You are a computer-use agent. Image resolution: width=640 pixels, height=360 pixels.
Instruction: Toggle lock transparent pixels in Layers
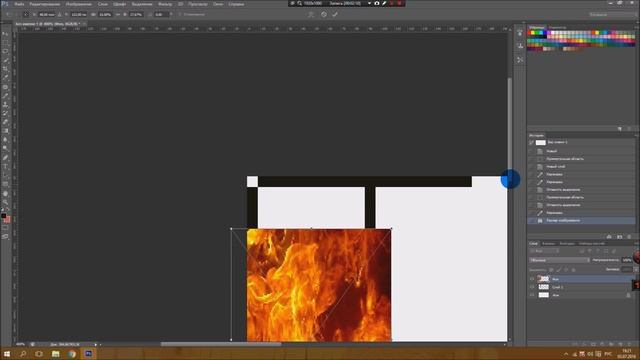pos(551,270)
